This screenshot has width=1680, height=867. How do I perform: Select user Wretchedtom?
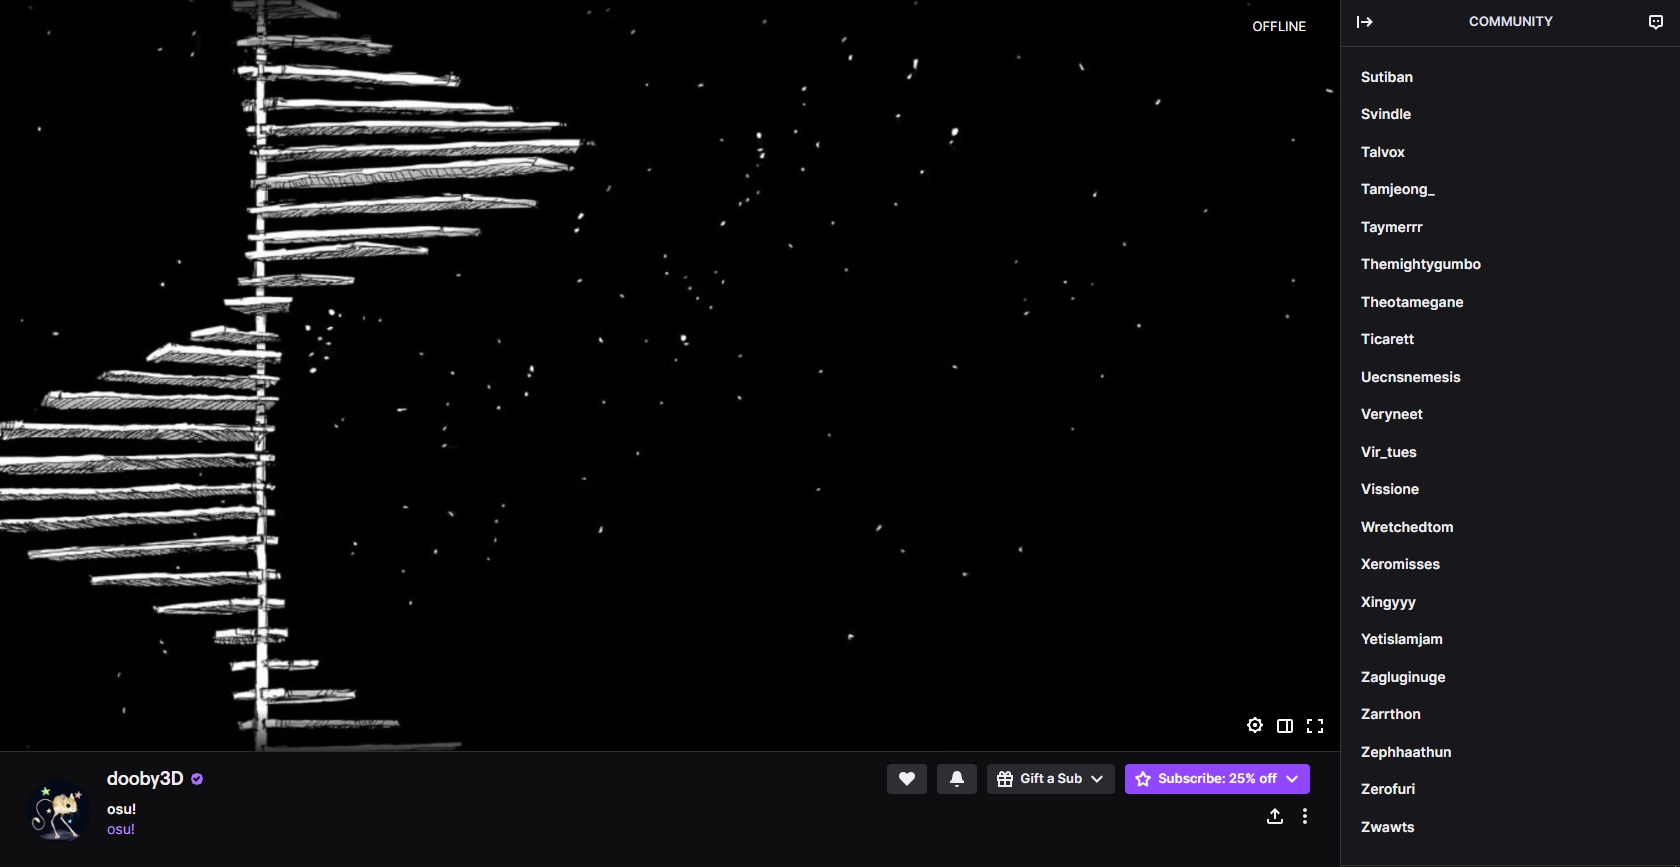[x=1407, y=527]
